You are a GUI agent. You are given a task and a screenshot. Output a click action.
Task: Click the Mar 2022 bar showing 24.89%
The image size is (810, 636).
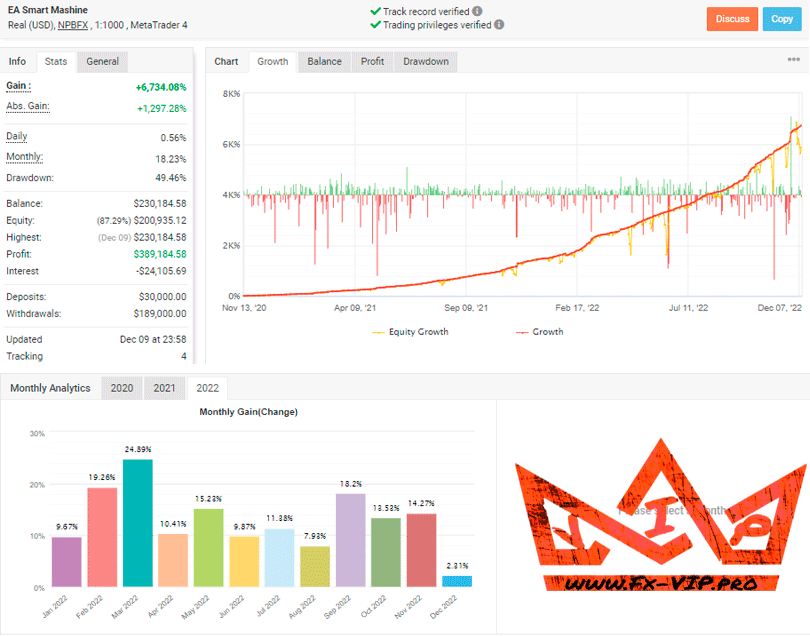137,522
